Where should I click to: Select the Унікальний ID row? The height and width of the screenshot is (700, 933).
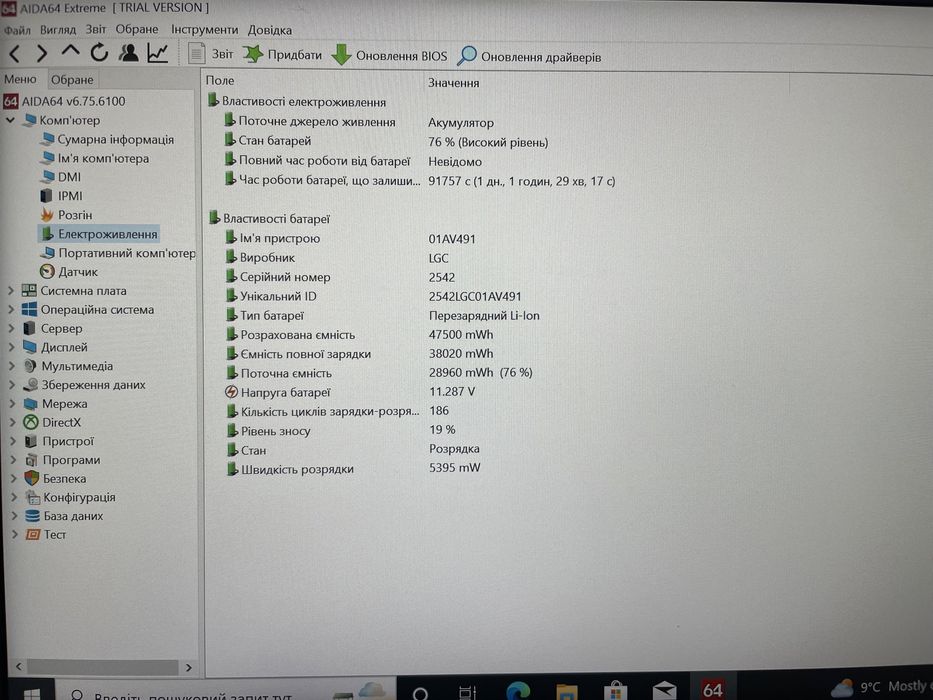pos(374,296)
